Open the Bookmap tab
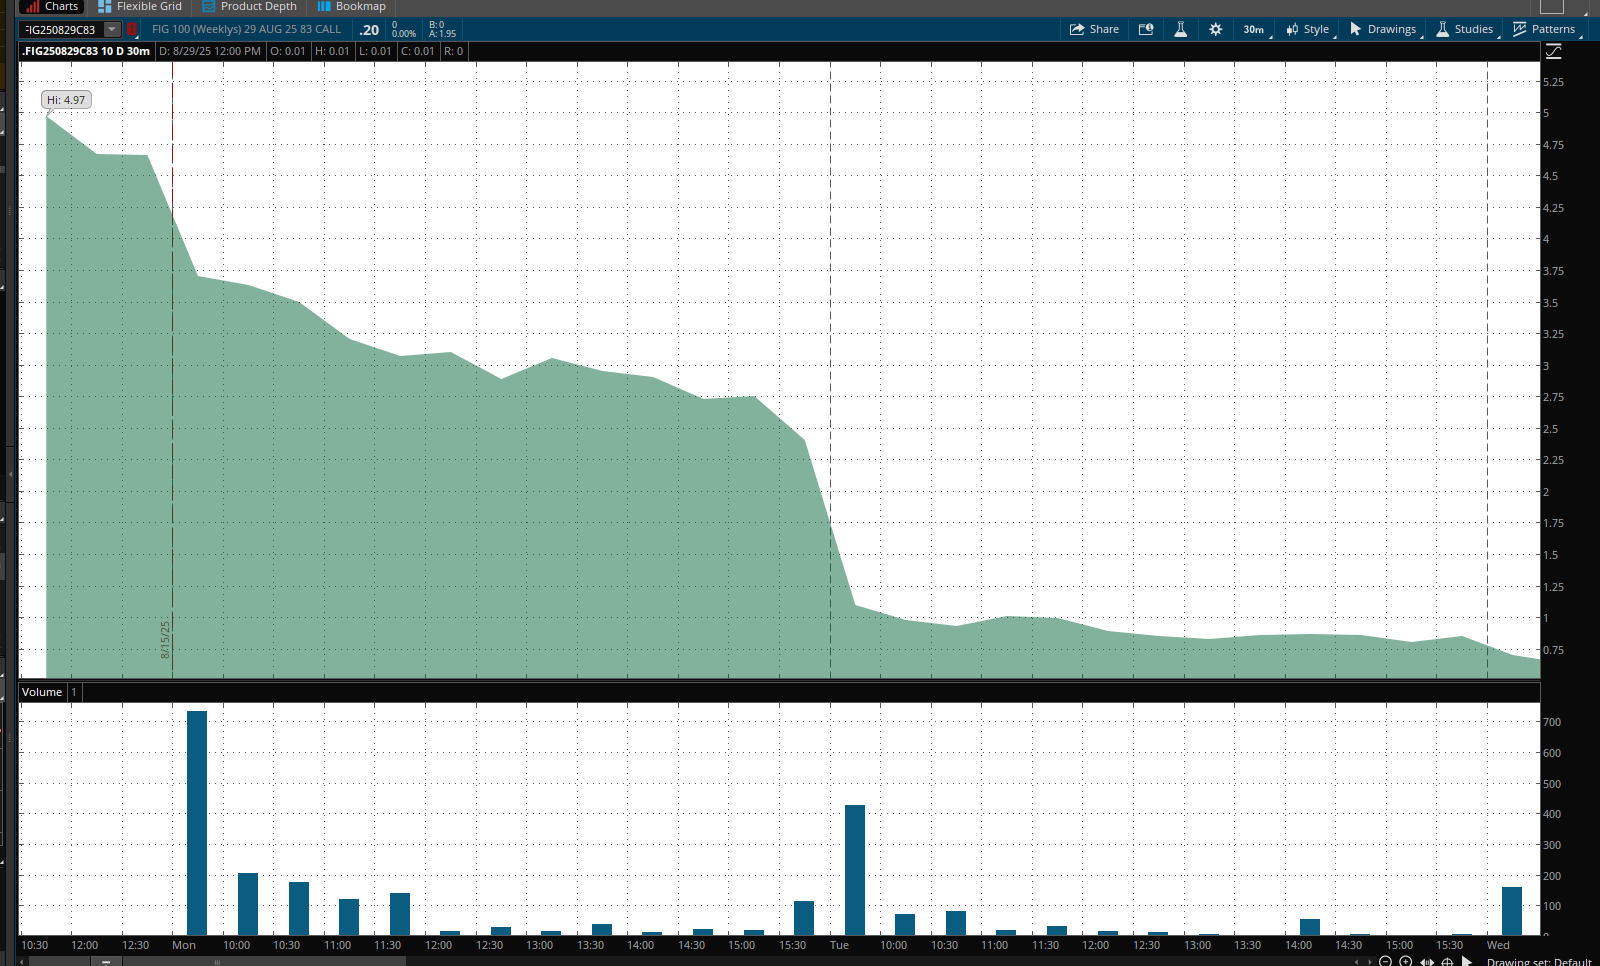Screen dimensions: 1600x966 pyautogui.click(x=351, y=6)
